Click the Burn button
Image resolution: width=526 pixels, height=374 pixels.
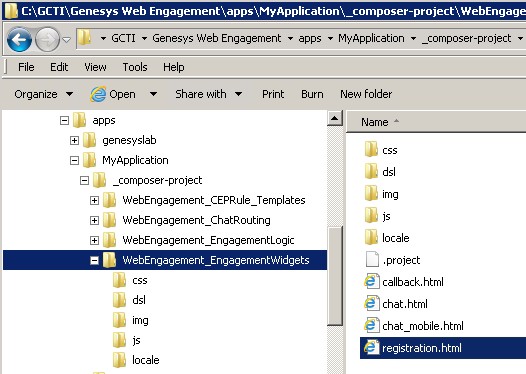(x=312, y=94)
